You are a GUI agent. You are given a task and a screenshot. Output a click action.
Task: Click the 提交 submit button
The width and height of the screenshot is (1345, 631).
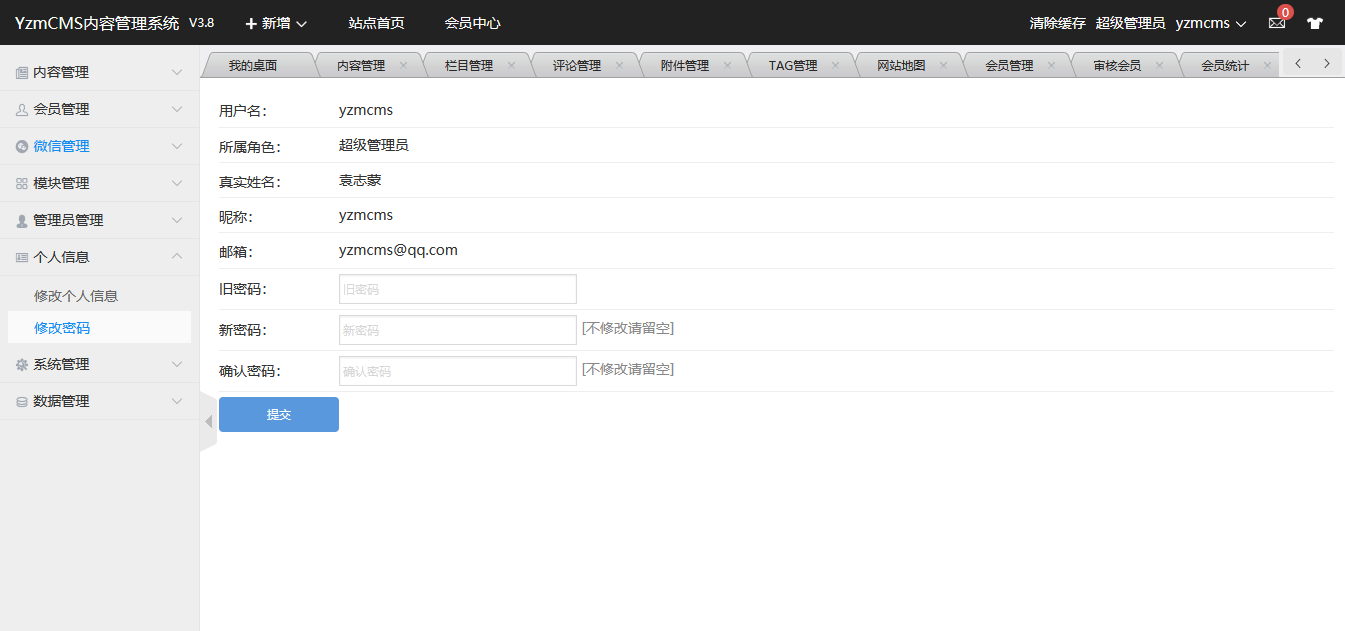(x=279, y=415)
